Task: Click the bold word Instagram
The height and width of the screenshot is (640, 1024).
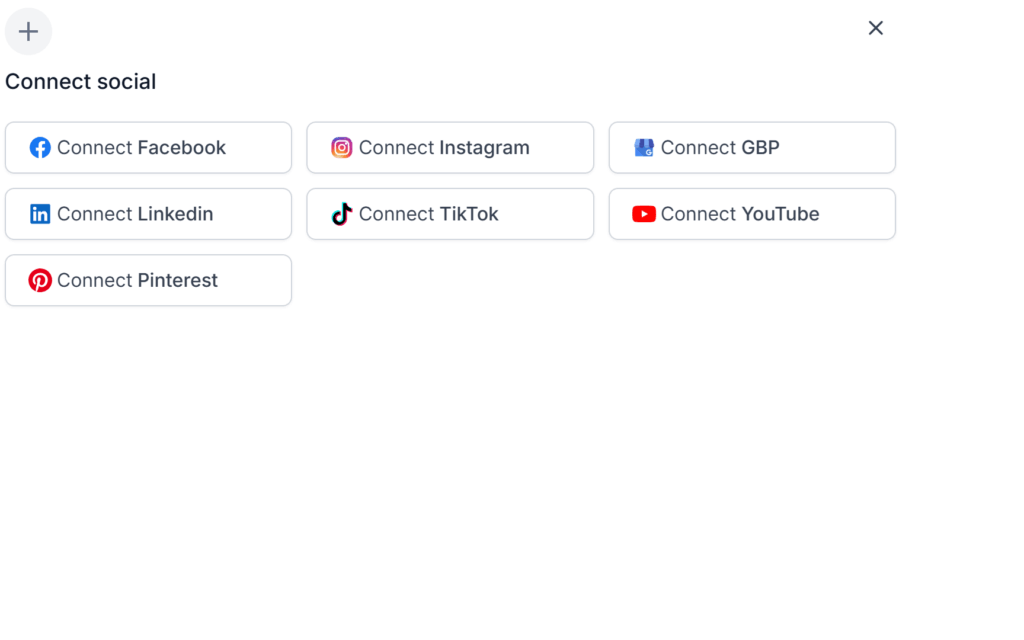Action: pyautogui.click(x=484, y=148)
